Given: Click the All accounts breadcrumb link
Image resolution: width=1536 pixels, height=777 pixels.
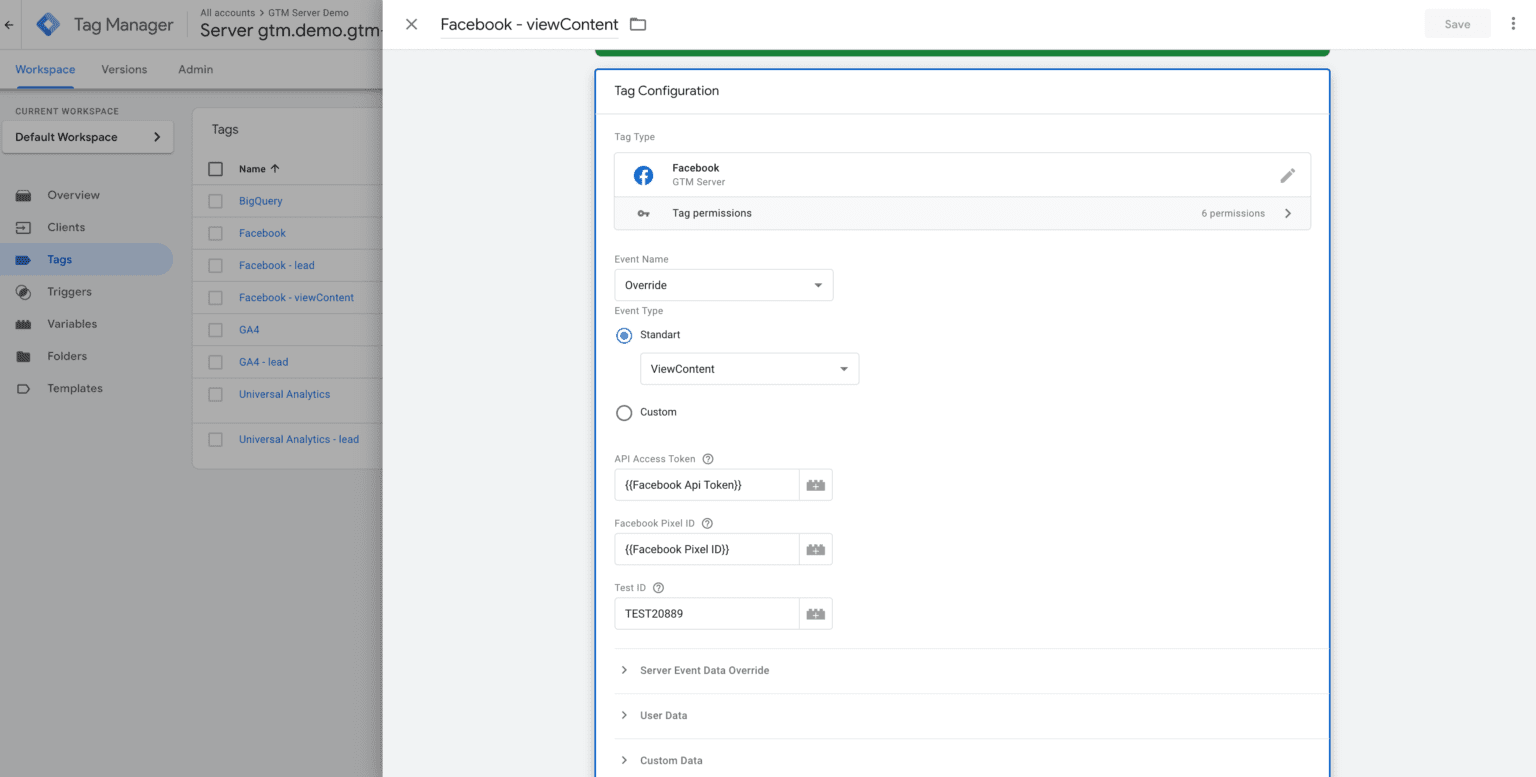Looking at the screenshot, I should [227, 13].
